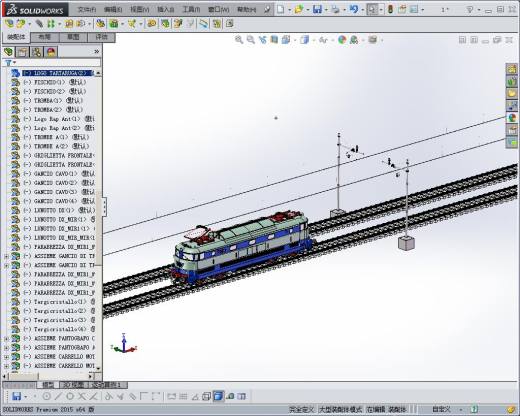Screen dimensions: 520x416
Task: Click the feature tree vertical scrollbar down arrow
Action: 98,368
